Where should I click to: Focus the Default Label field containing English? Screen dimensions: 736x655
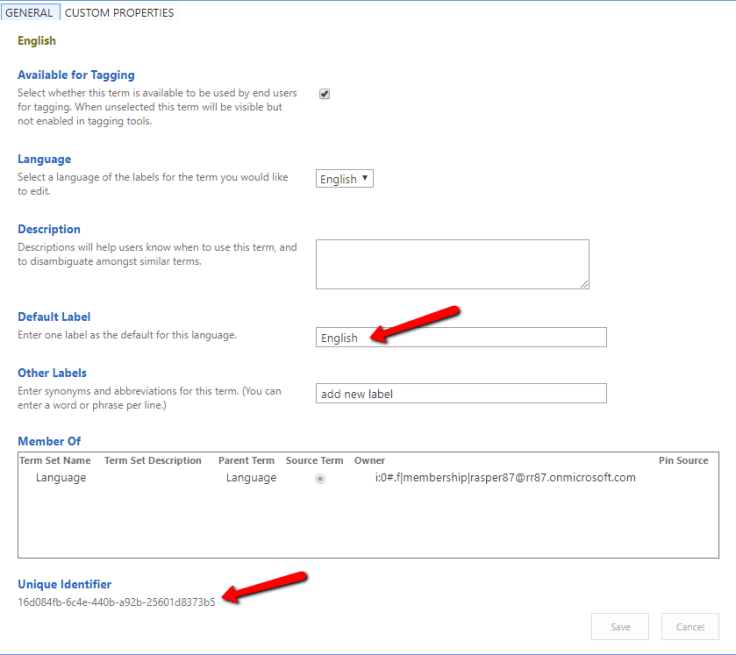click(461, 338)
